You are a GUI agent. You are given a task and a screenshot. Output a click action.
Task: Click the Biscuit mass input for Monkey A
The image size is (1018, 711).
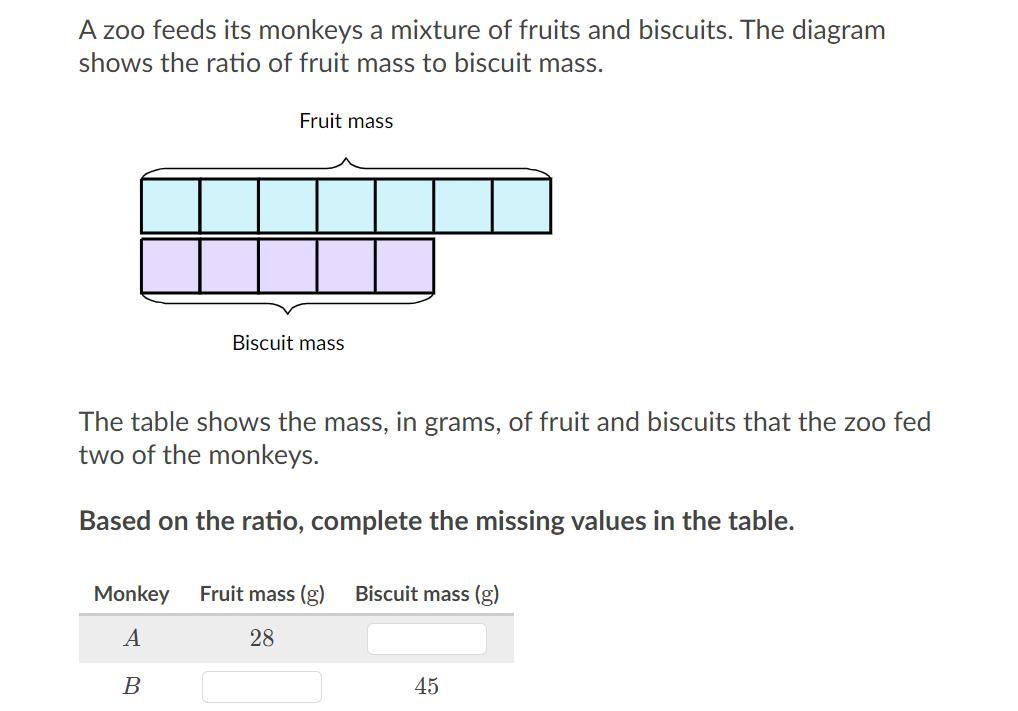click(x=426, y=638)
